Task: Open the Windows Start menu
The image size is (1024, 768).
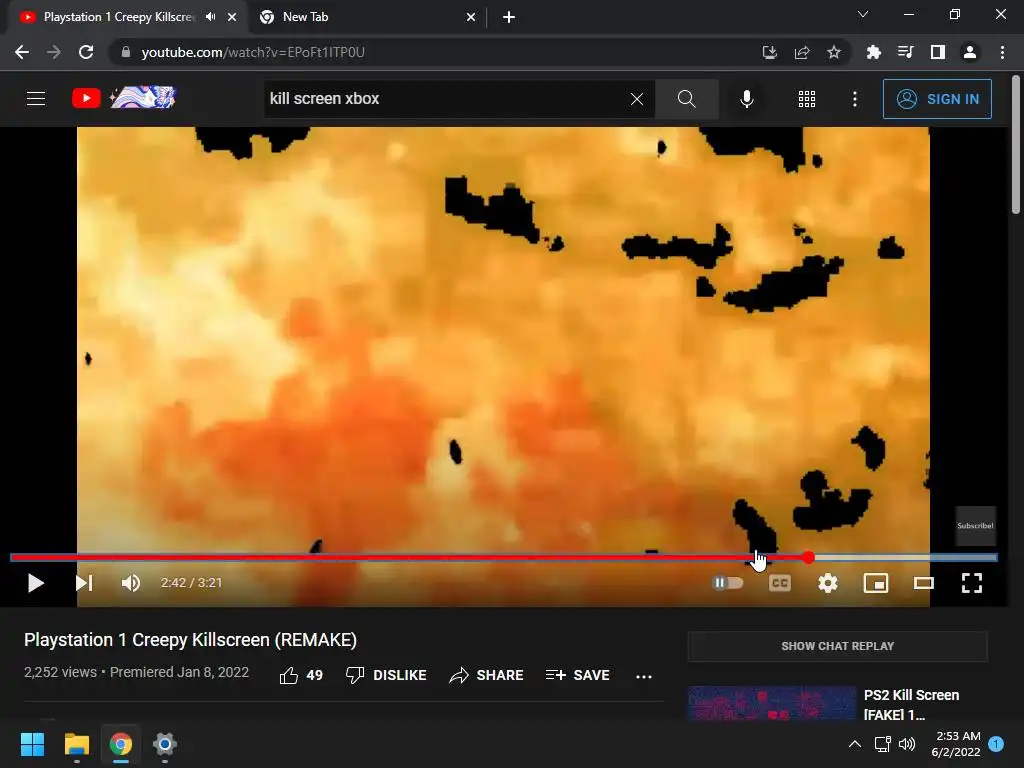Action: coord(32,744)
